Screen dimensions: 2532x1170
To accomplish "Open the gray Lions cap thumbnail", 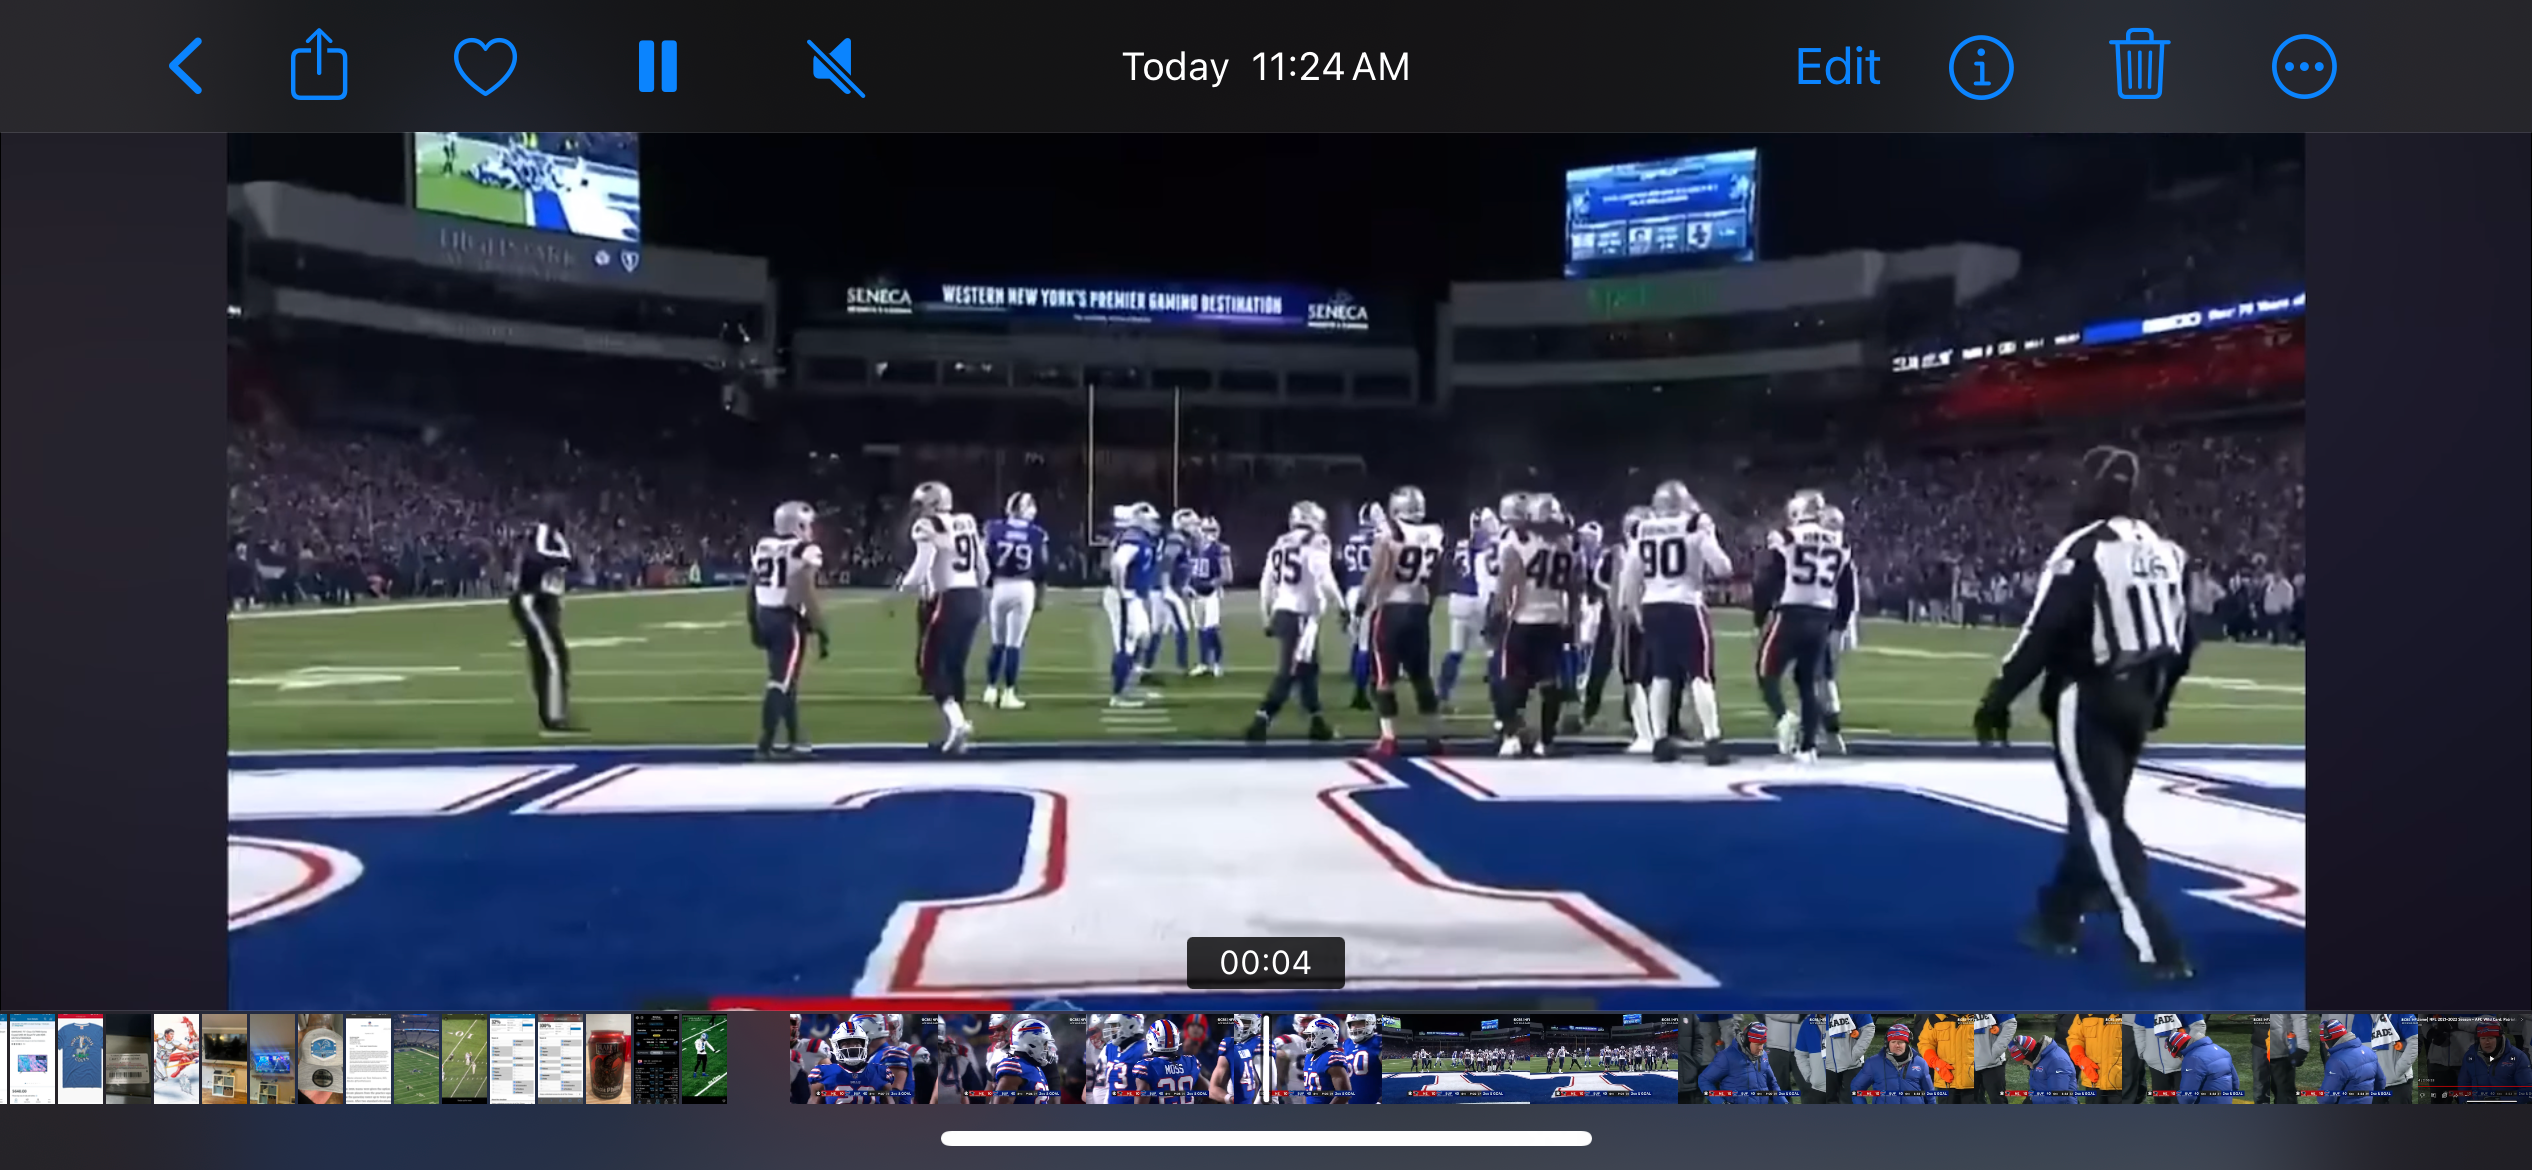I will 320,1059.
